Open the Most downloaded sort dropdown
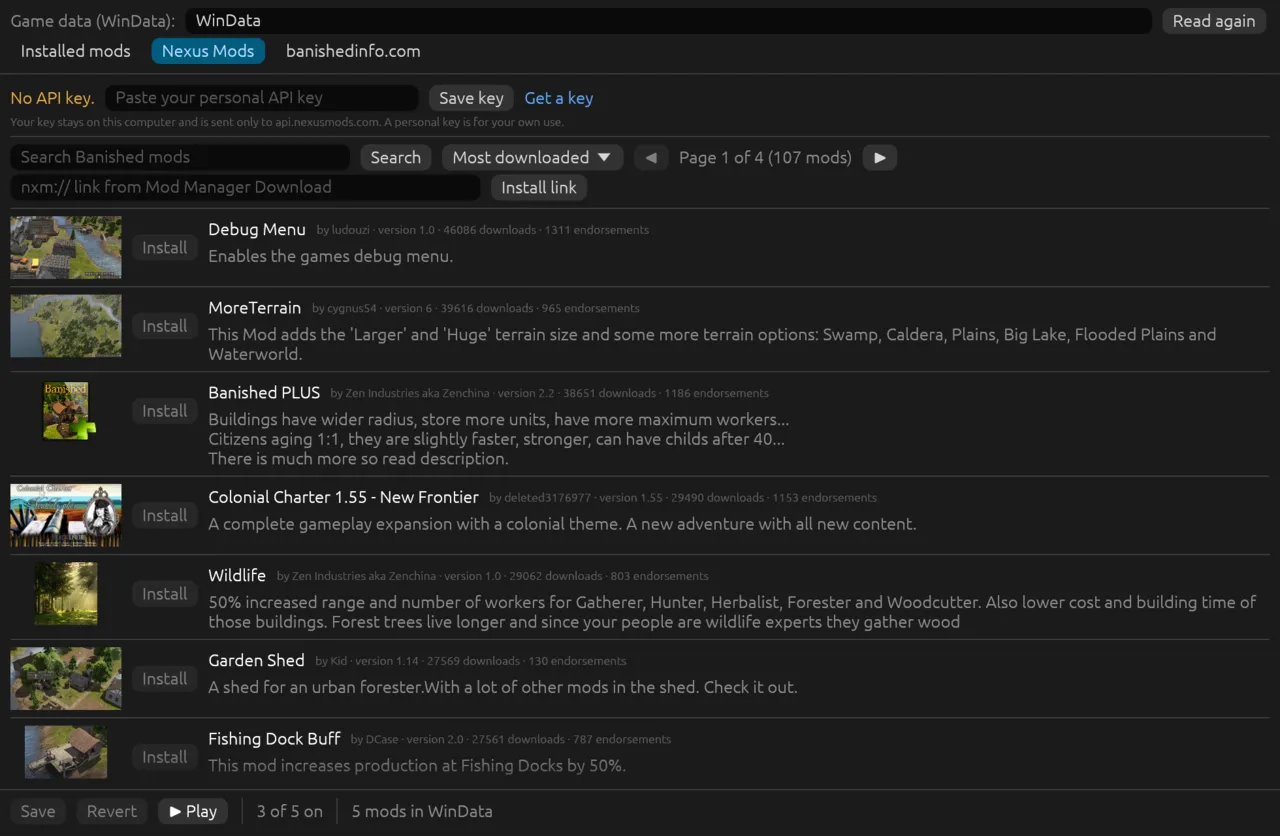 pos(532,157)
